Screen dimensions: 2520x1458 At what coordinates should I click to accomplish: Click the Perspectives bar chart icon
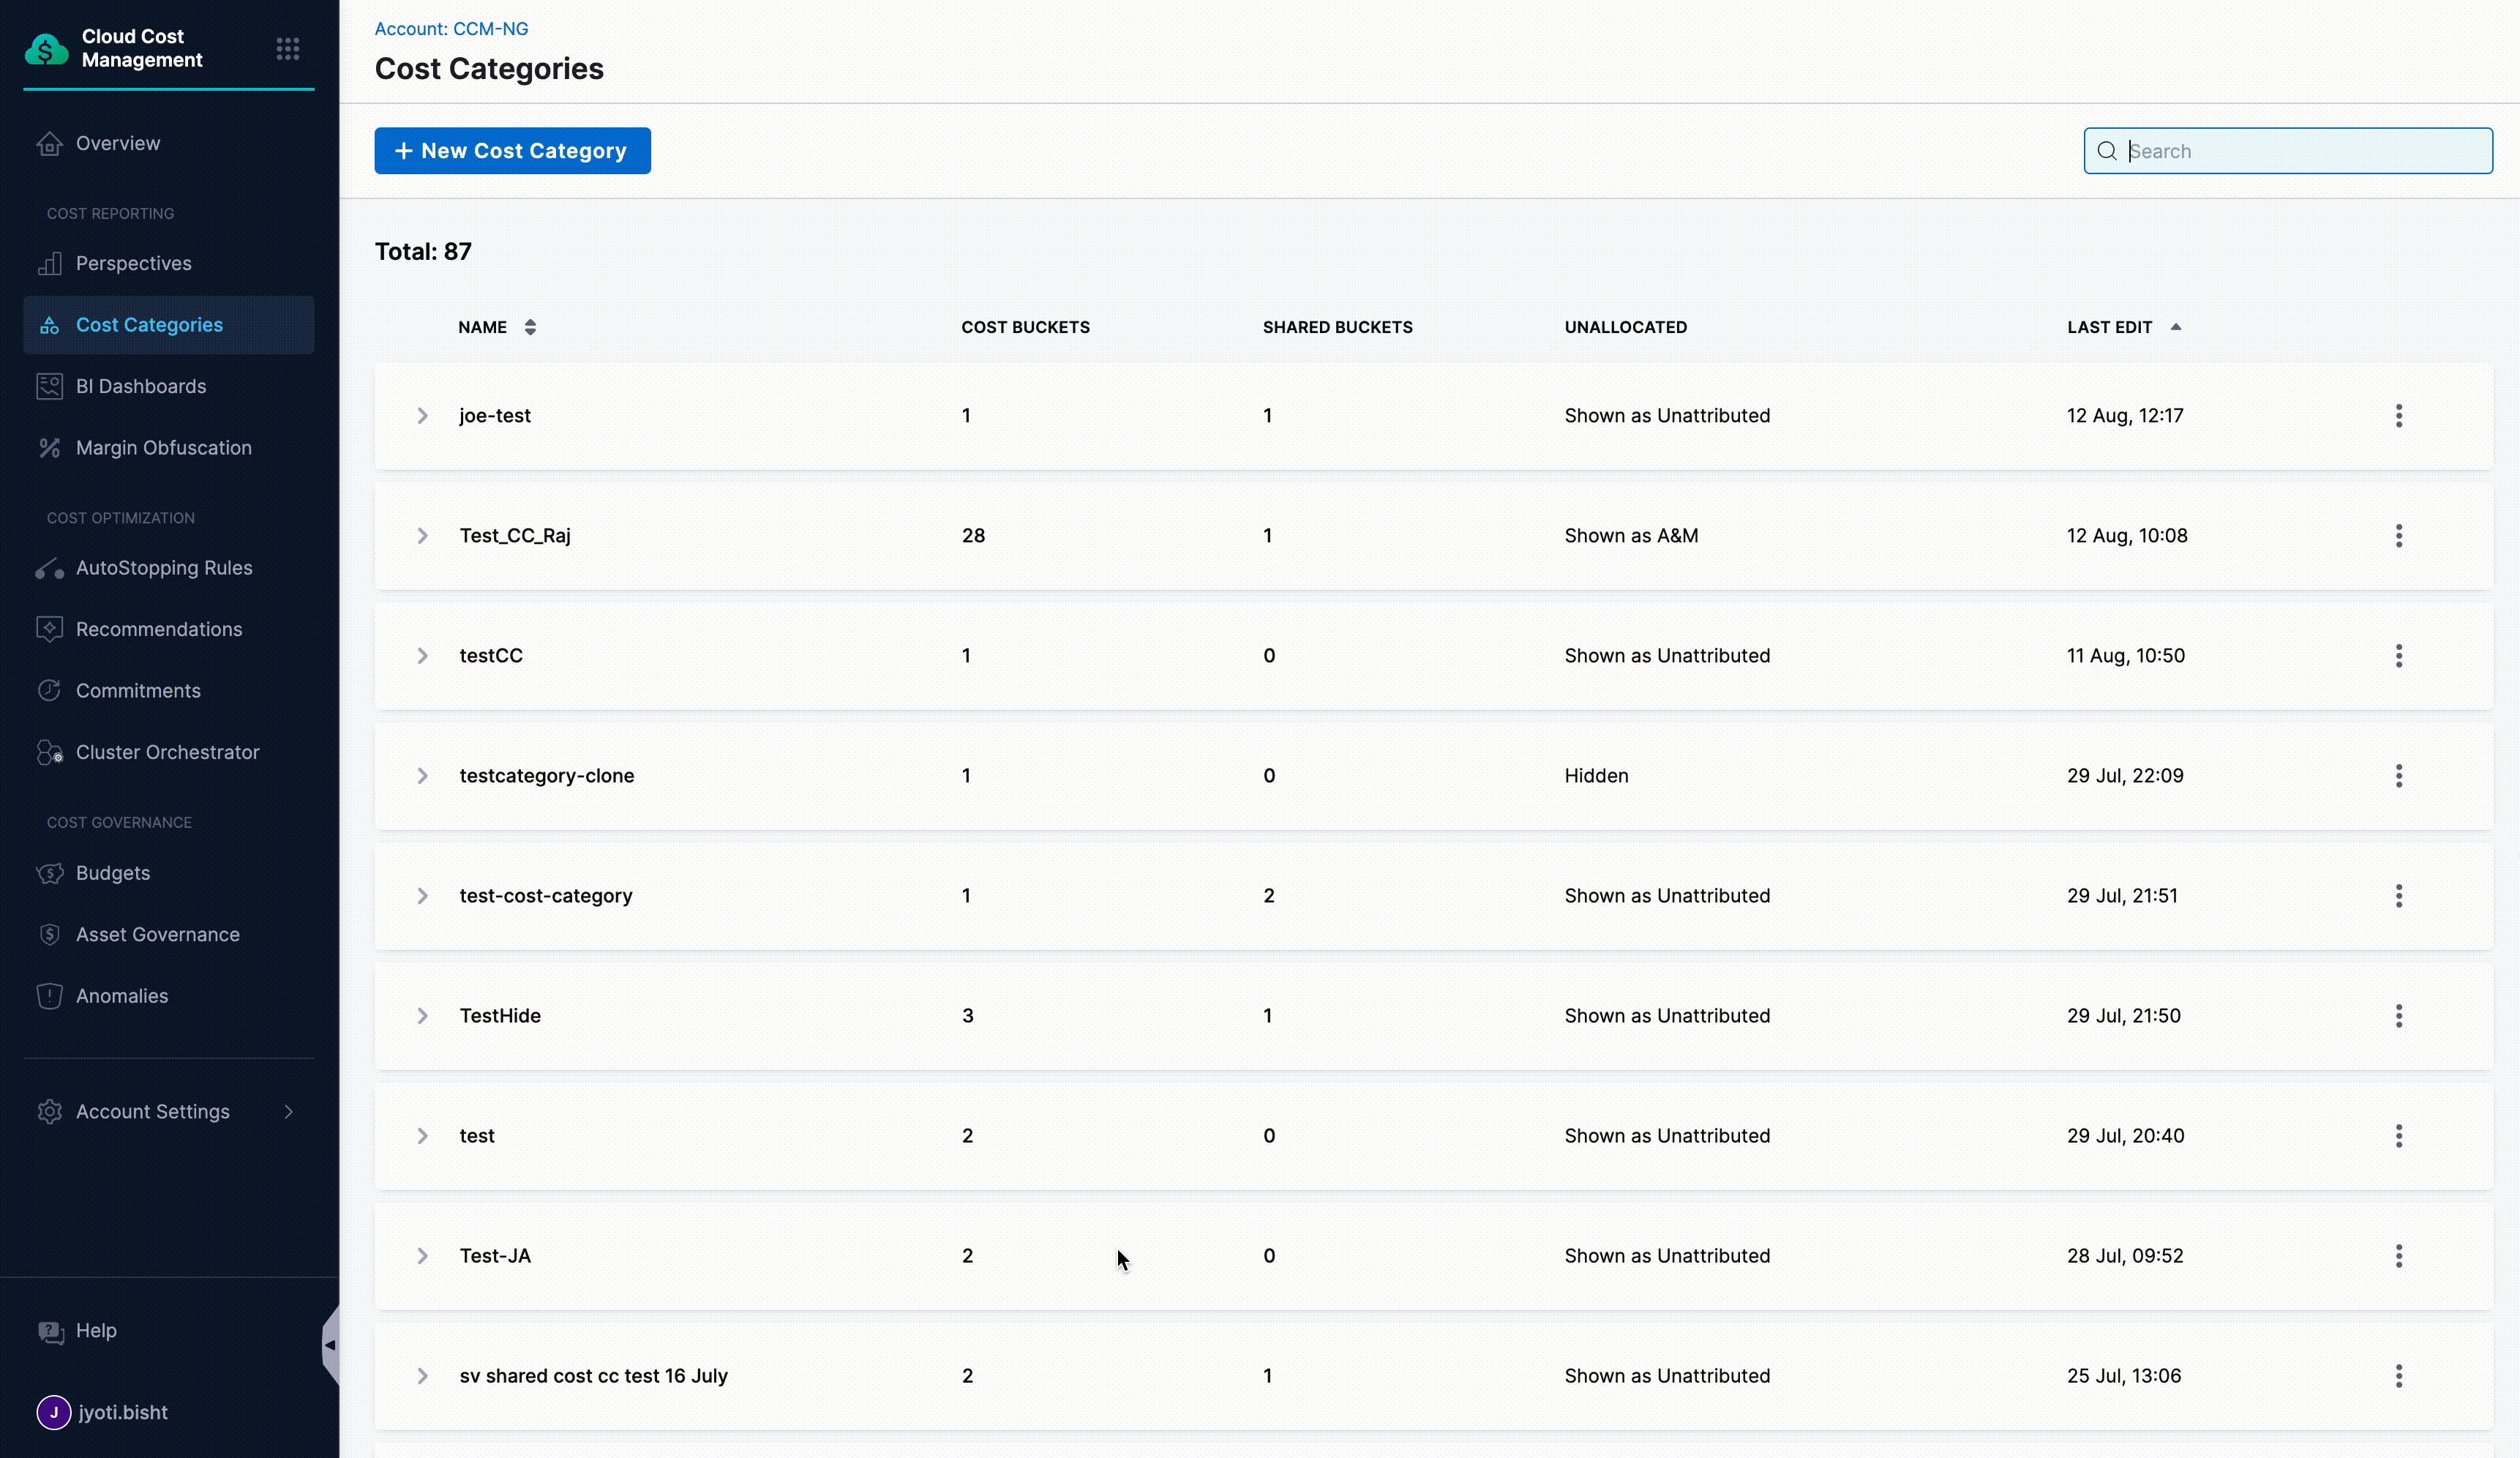tap(49, 263)
